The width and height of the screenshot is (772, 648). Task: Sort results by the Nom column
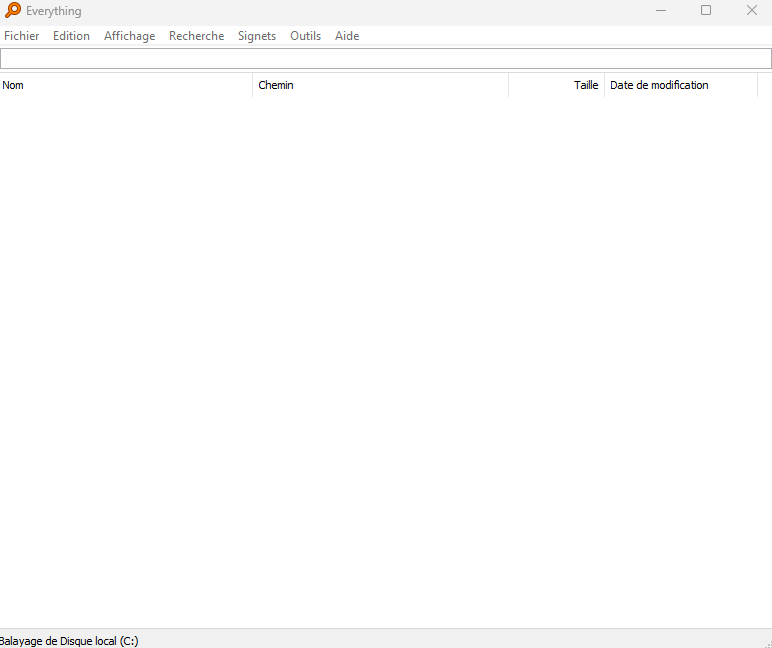coord(126,85)
